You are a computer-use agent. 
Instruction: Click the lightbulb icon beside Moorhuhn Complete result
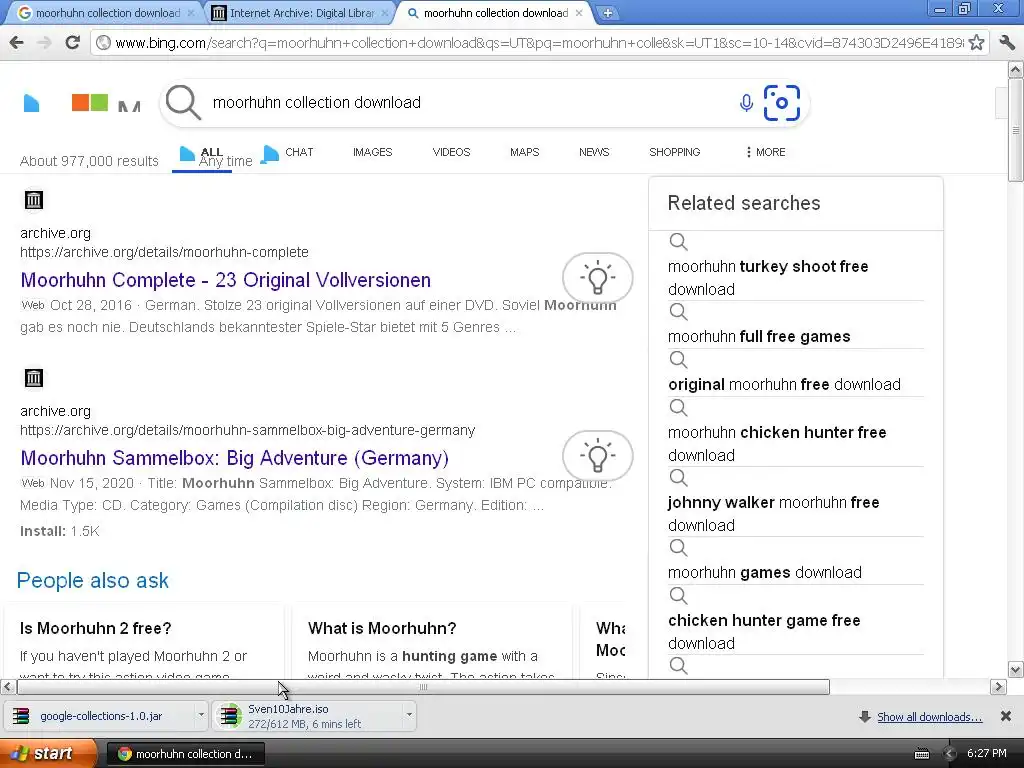click(x=598, y=278)
